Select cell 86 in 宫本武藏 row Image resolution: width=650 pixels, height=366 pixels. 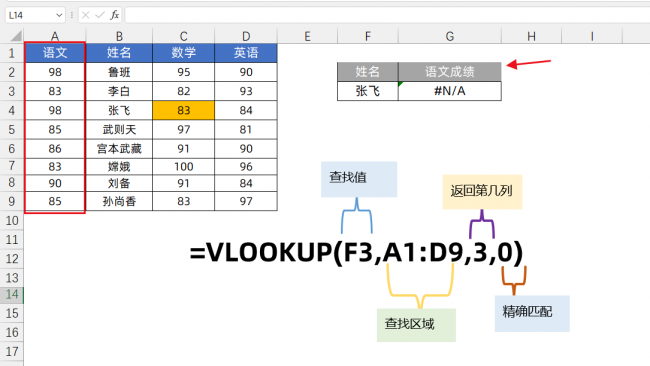[x=55, y=148]
